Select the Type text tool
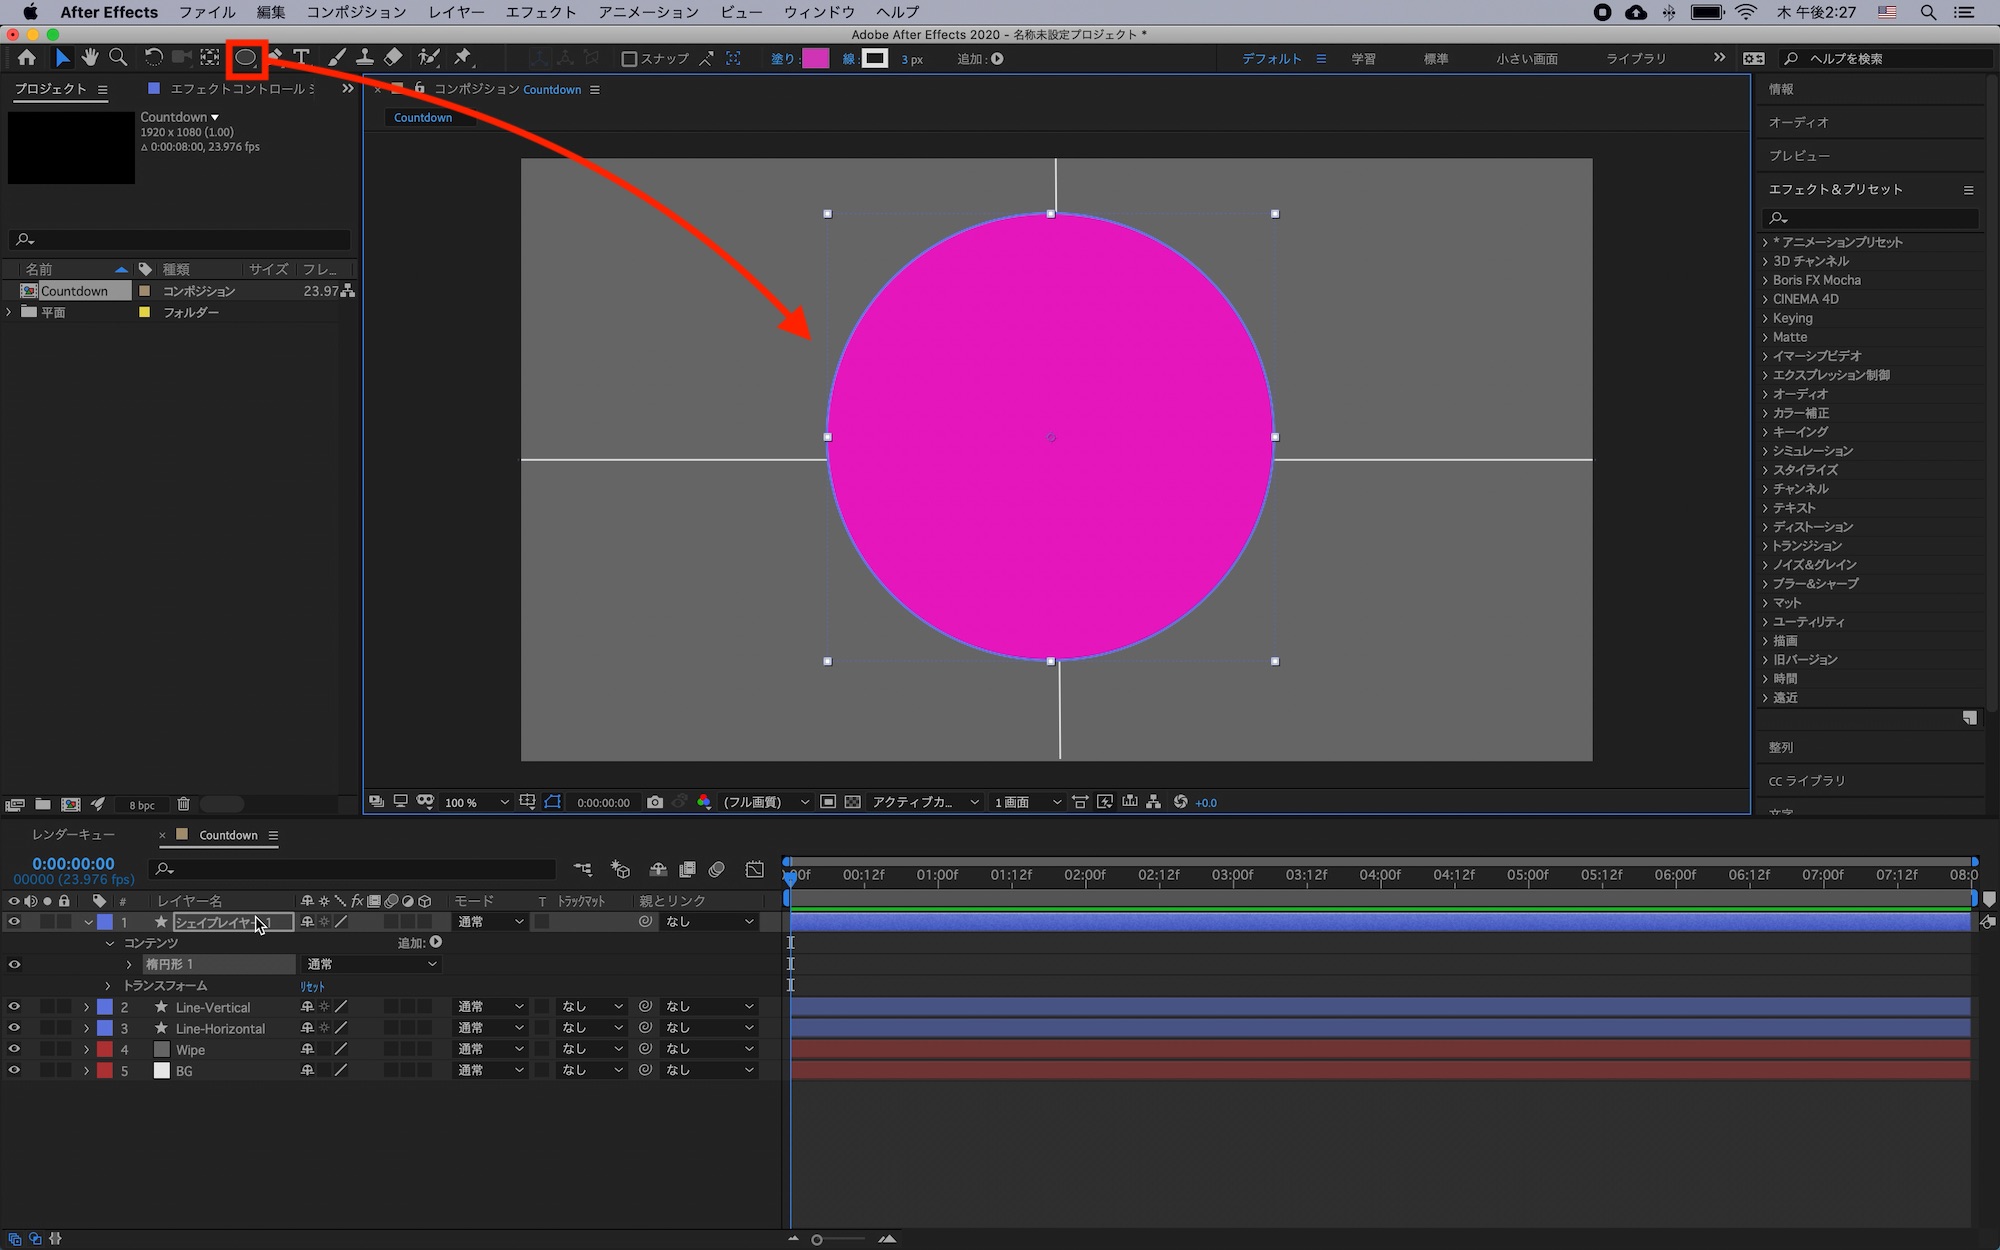Viewport: 2000px width, 1250px height. click(301, 58)
